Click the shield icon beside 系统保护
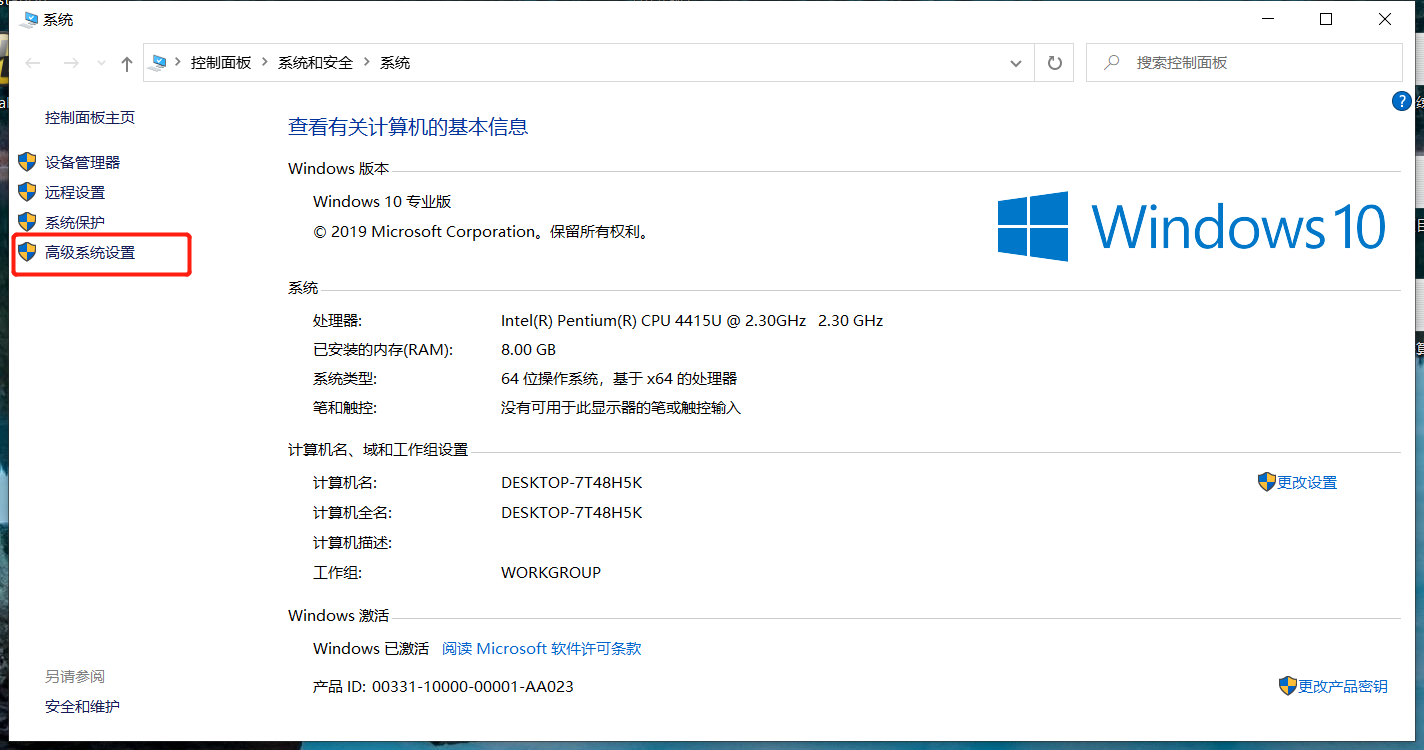The height and width of the screenshot is (750, 1424). point(27,222)
